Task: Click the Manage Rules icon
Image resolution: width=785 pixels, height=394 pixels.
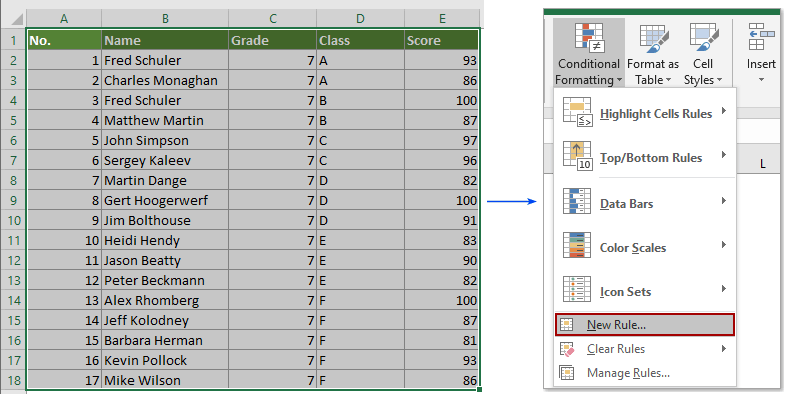Action: [567, 373]
